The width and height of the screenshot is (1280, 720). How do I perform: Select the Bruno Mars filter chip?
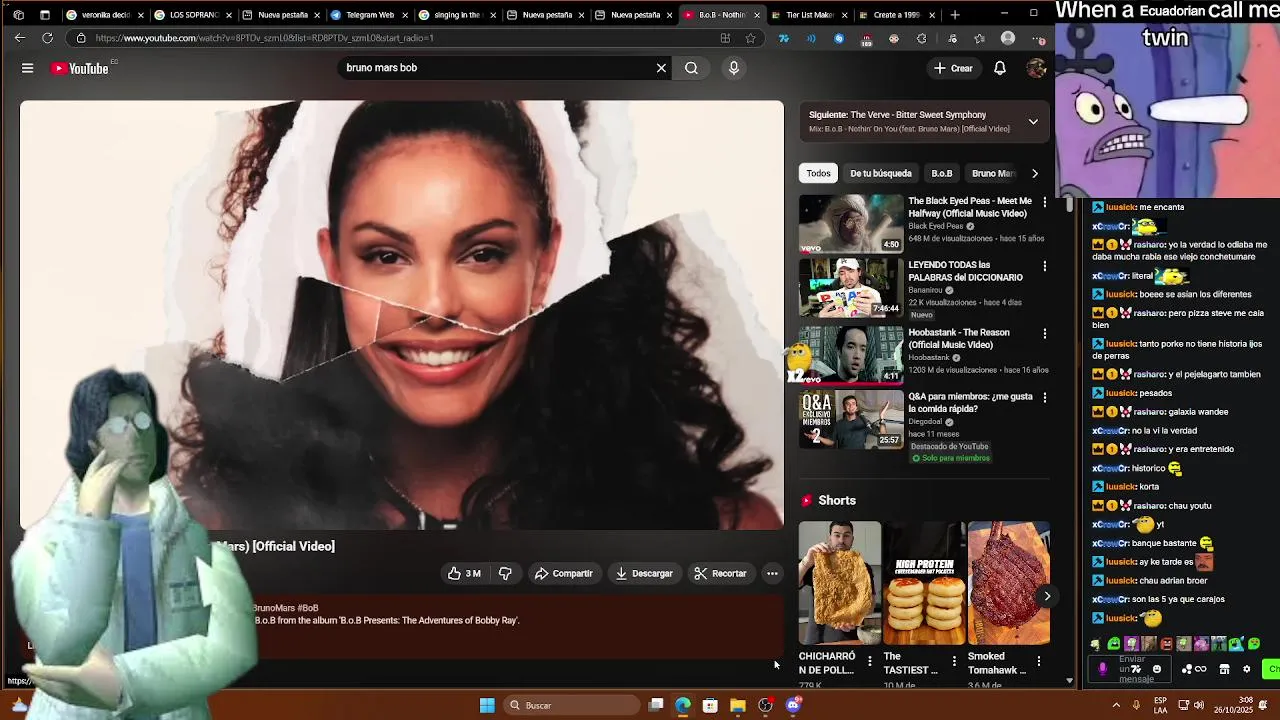tap(993, 173)
